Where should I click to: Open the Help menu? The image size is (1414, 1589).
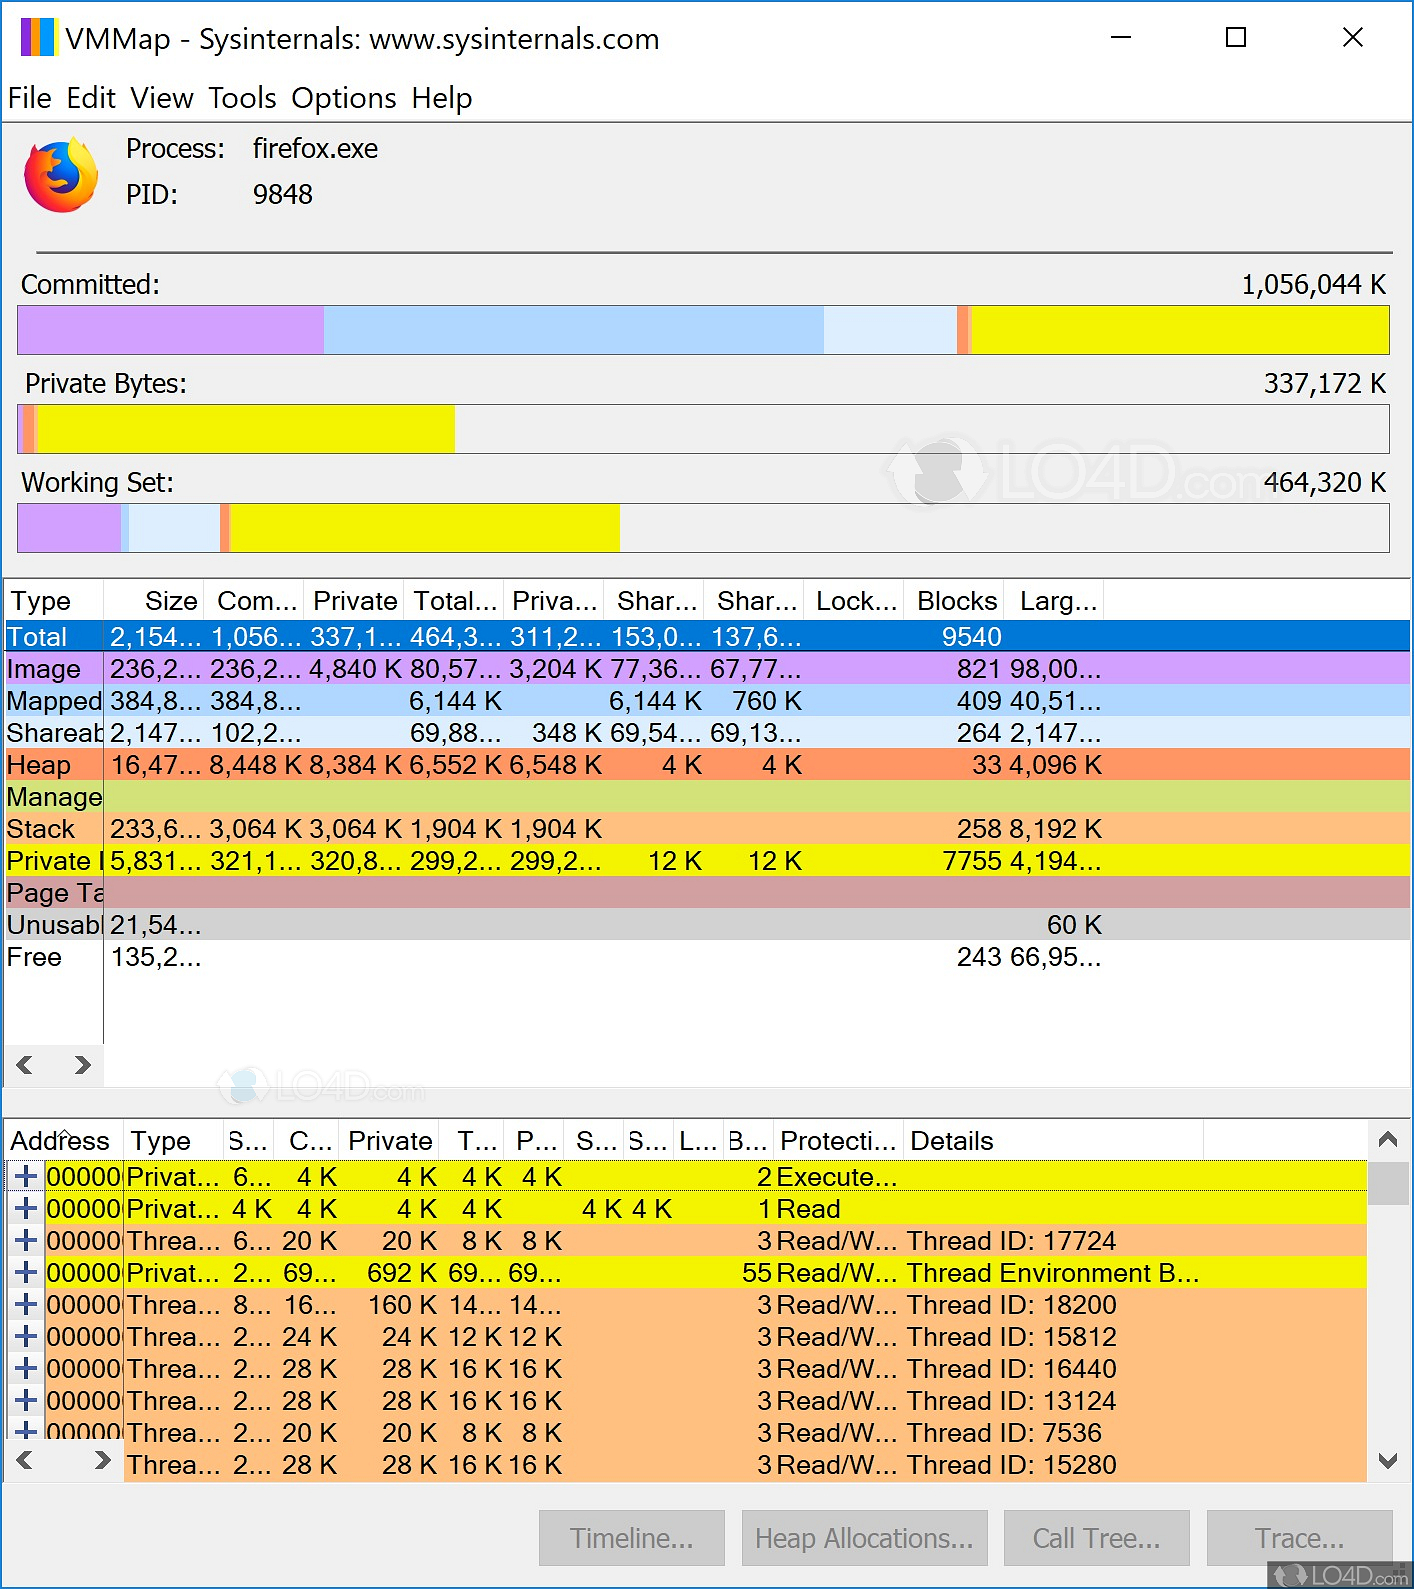(442, 98)
